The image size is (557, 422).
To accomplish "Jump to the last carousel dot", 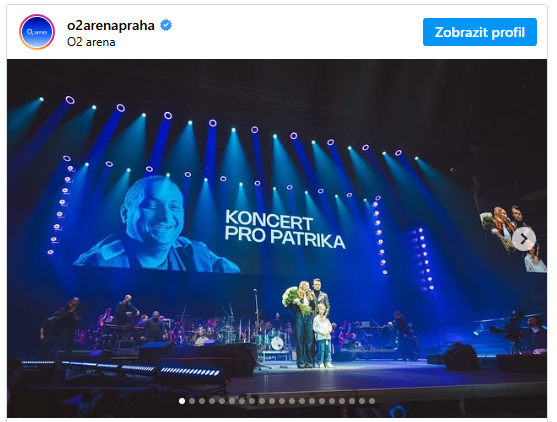I will (372, 401).
